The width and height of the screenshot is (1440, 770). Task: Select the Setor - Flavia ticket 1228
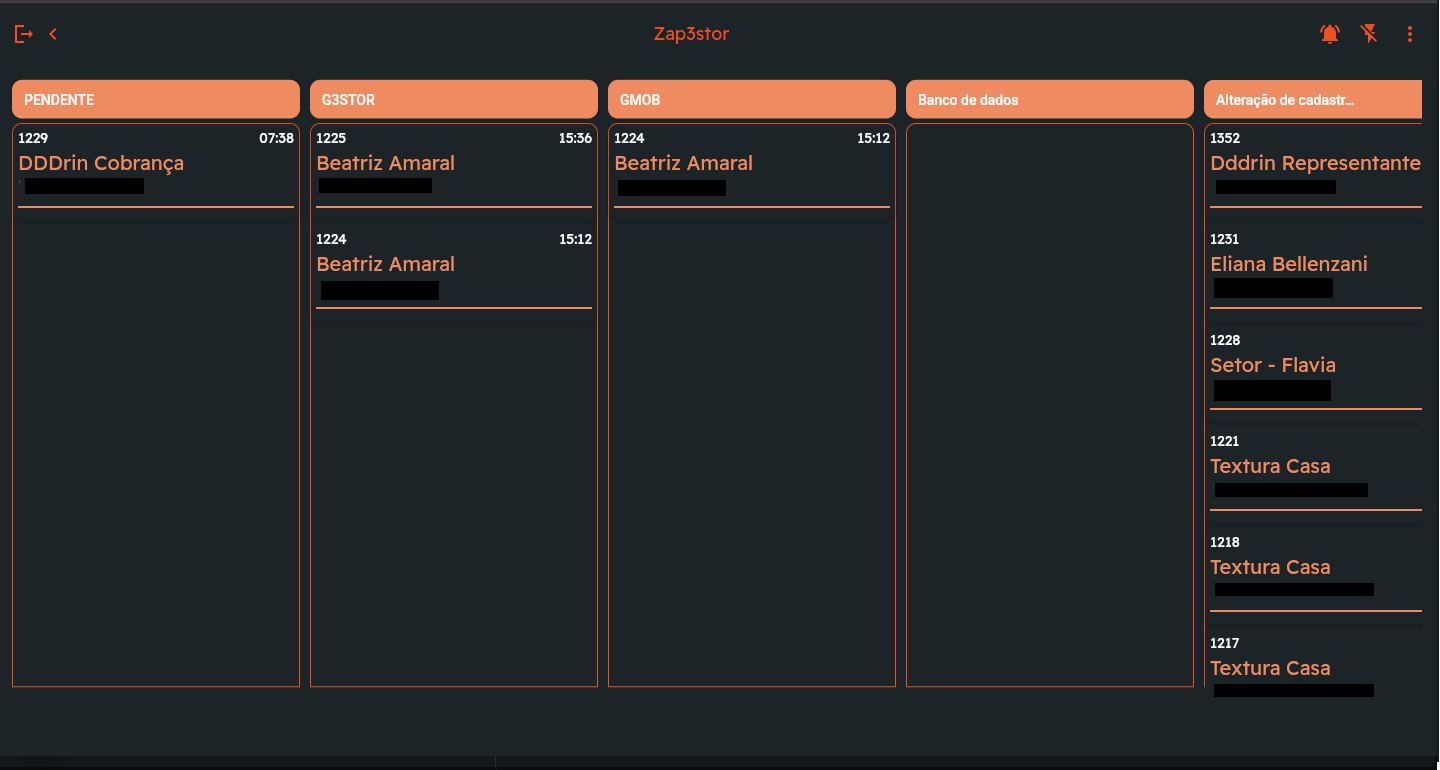[1314, 366]
